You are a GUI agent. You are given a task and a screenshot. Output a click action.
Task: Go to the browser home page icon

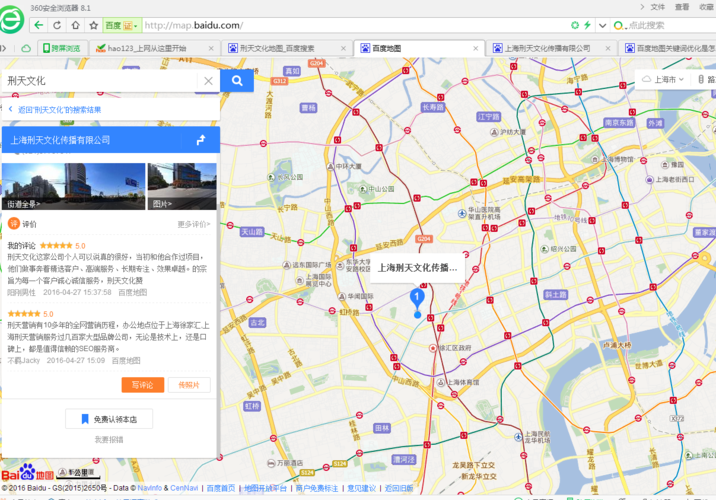[75, 25]
